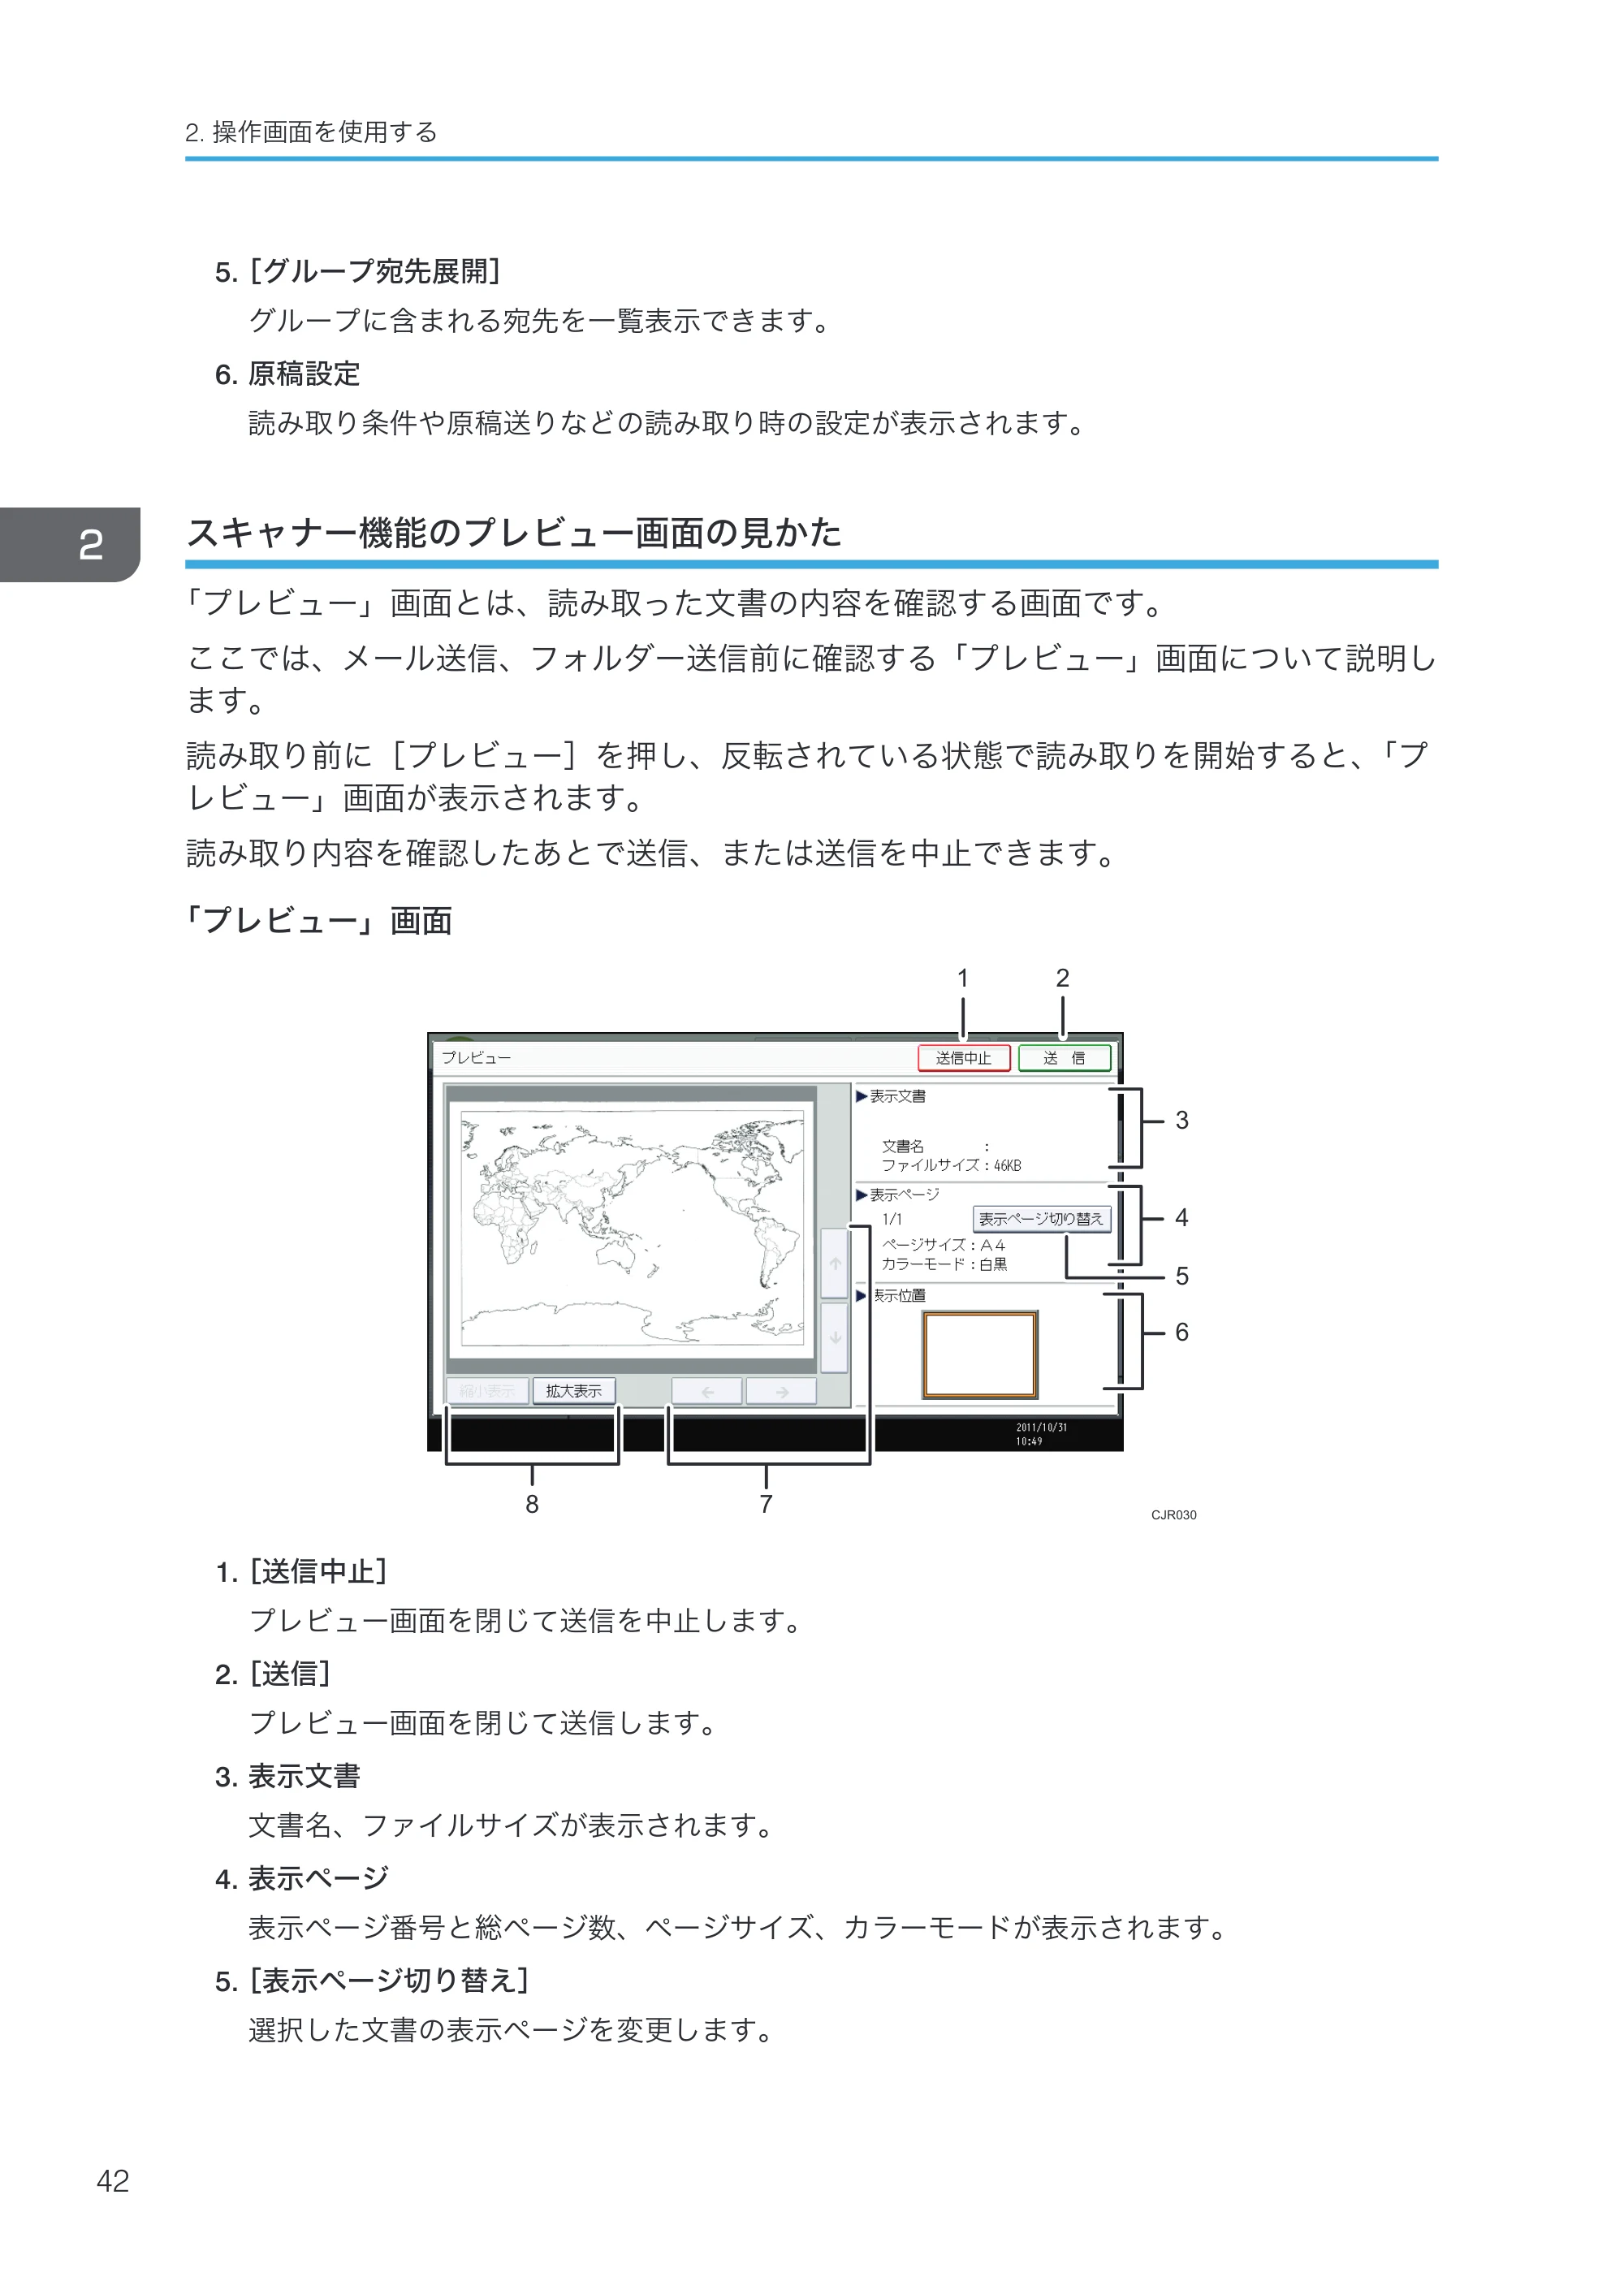Click the 送信中止 cancel button
This screenshot has height=2294, width=1624.
click(x=963, y=1057)
